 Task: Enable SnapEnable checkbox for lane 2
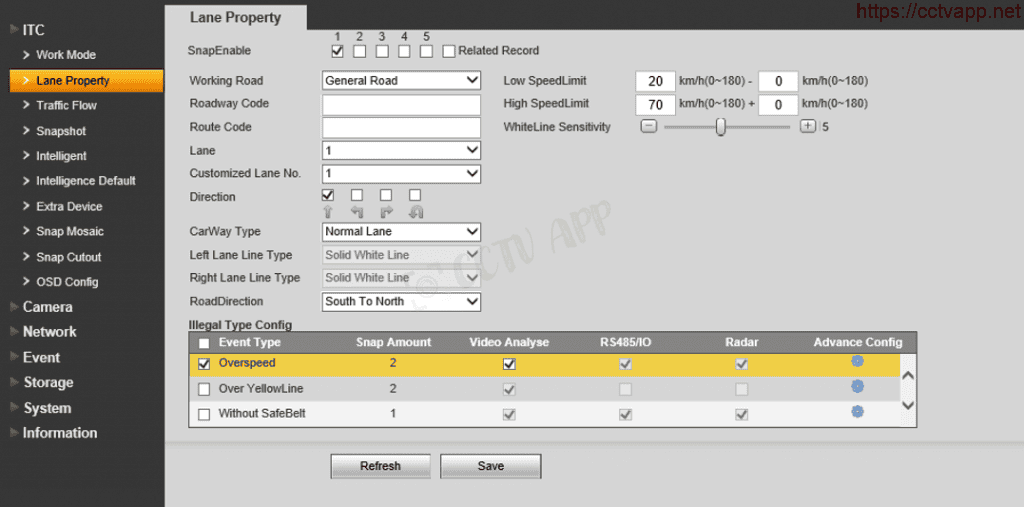pos(359,51)
